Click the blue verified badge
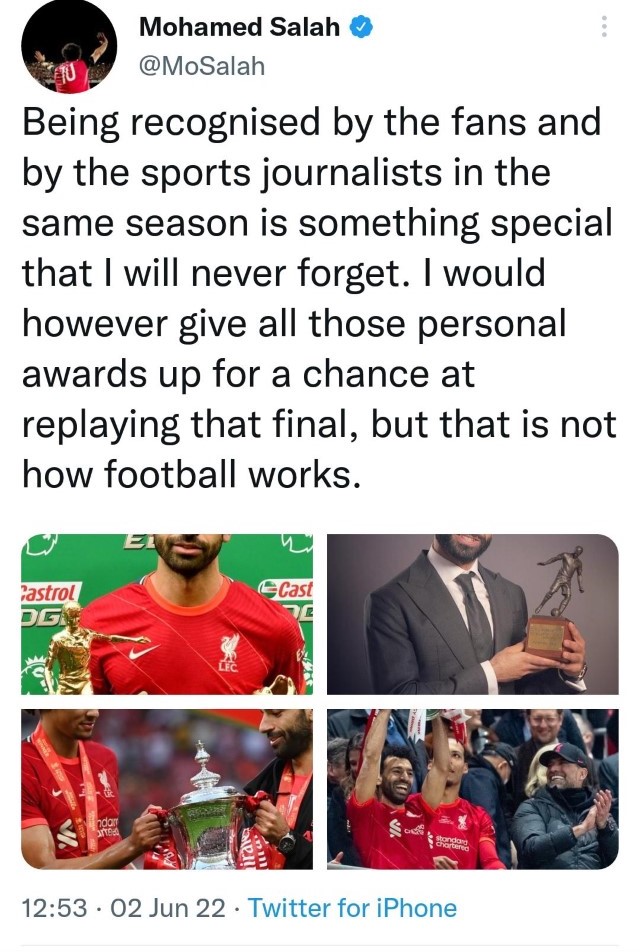 pos(361,27)
